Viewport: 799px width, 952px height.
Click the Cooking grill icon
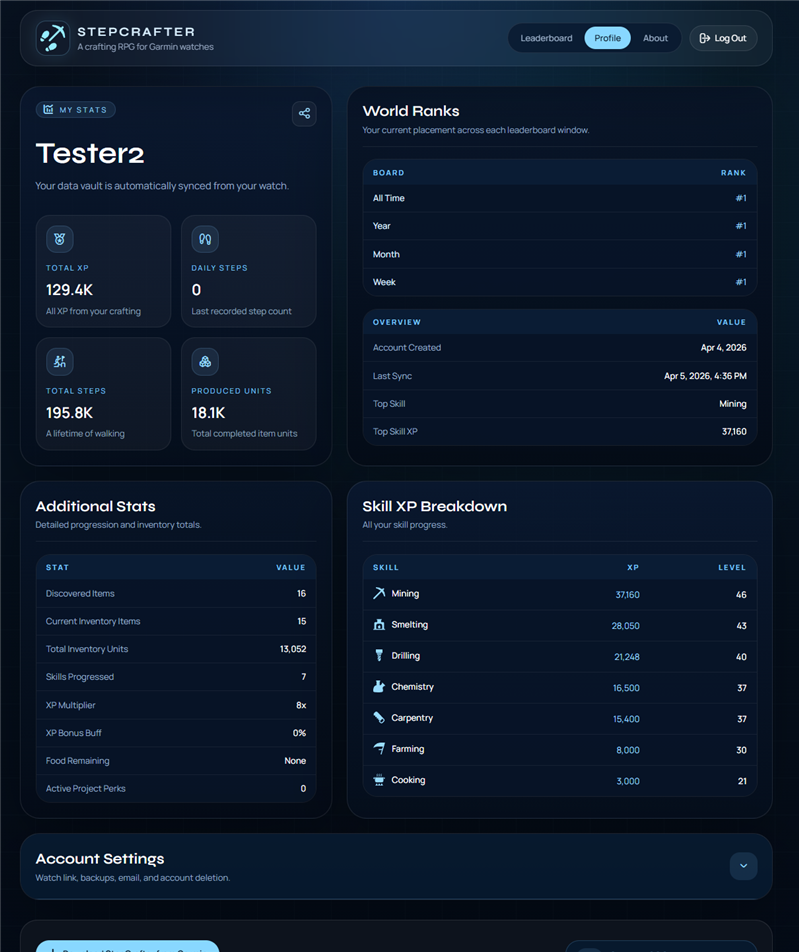379,780
